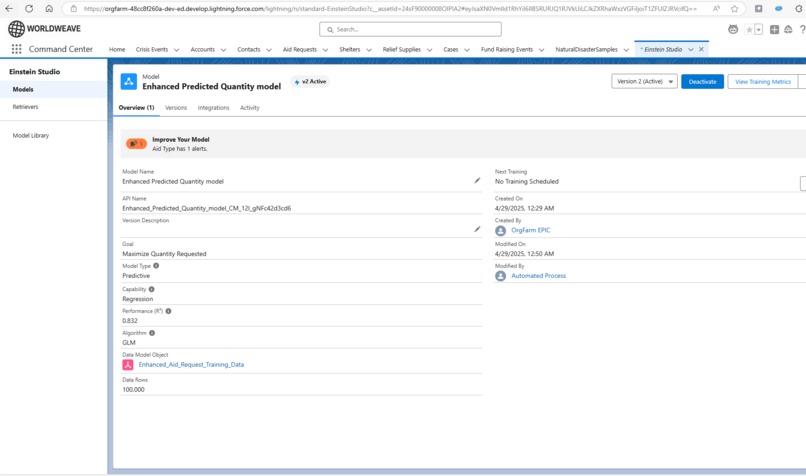Screen dimensions: 806x476
Task: Open the App Launcher grid icon
Action: (x=16, y=49)
